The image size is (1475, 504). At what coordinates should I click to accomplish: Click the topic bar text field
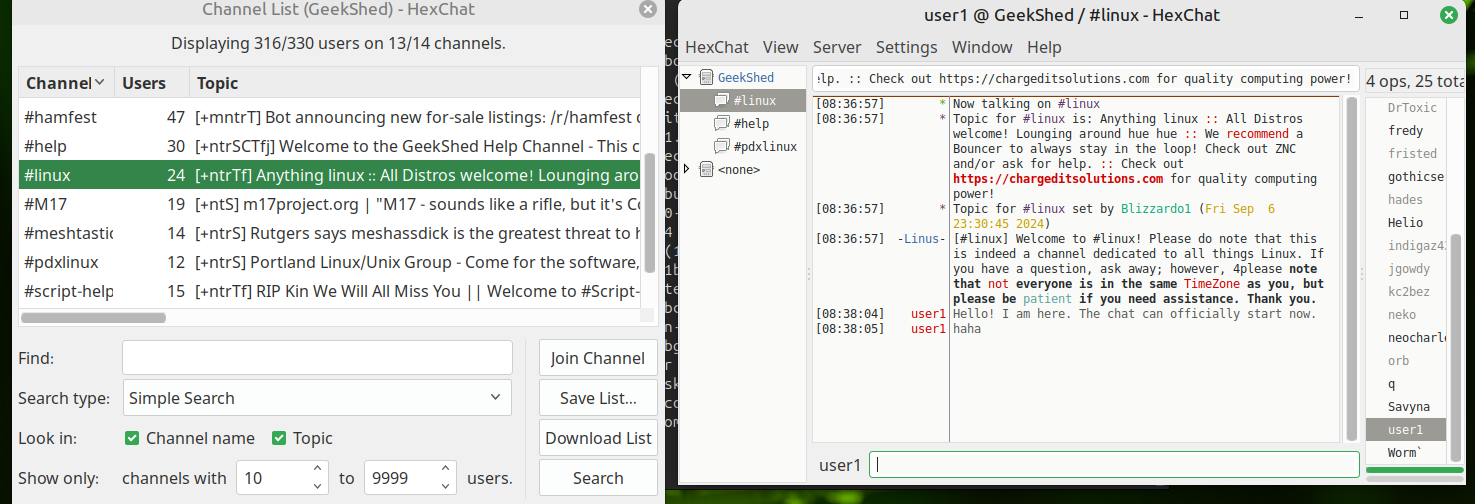click(x=1086, y=78)
